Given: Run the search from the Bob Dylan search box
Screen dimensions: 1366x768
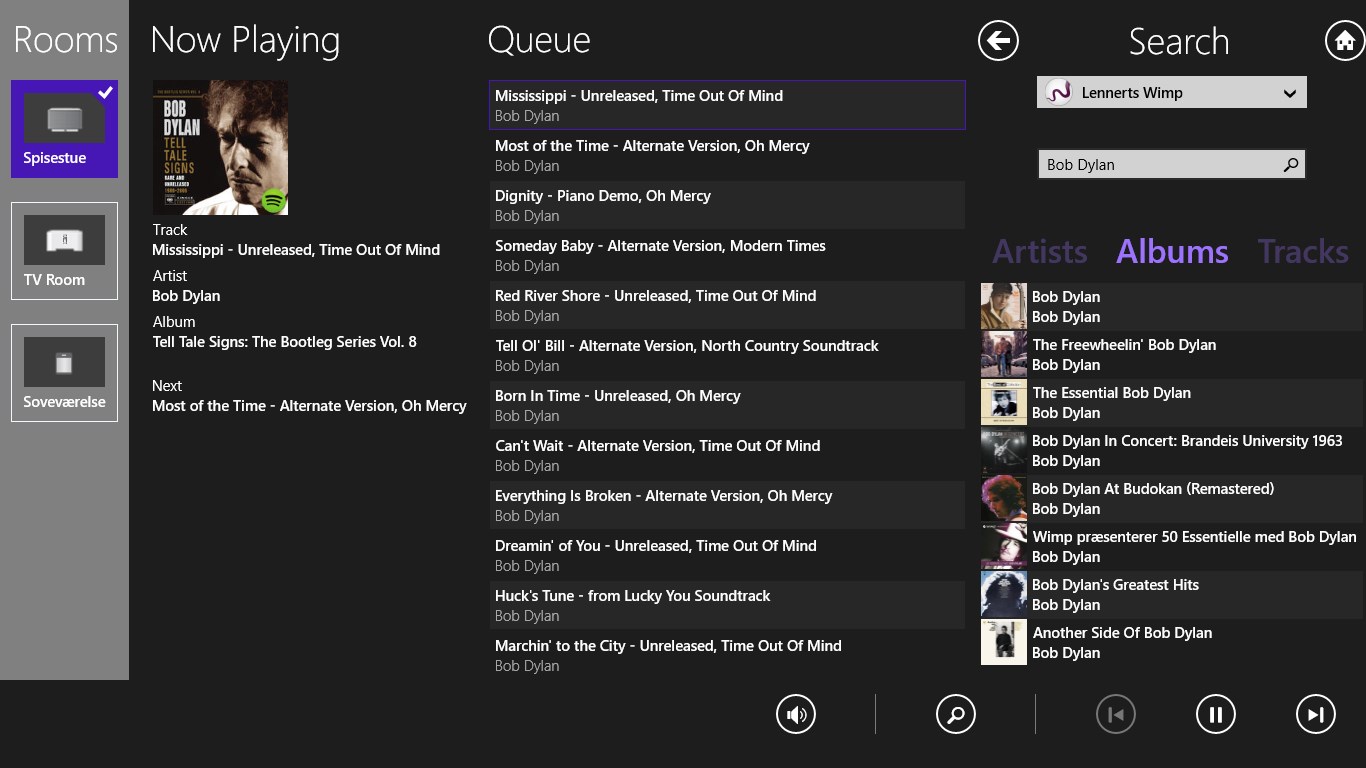Looking at the screenshot, I should pos(1291,164).
